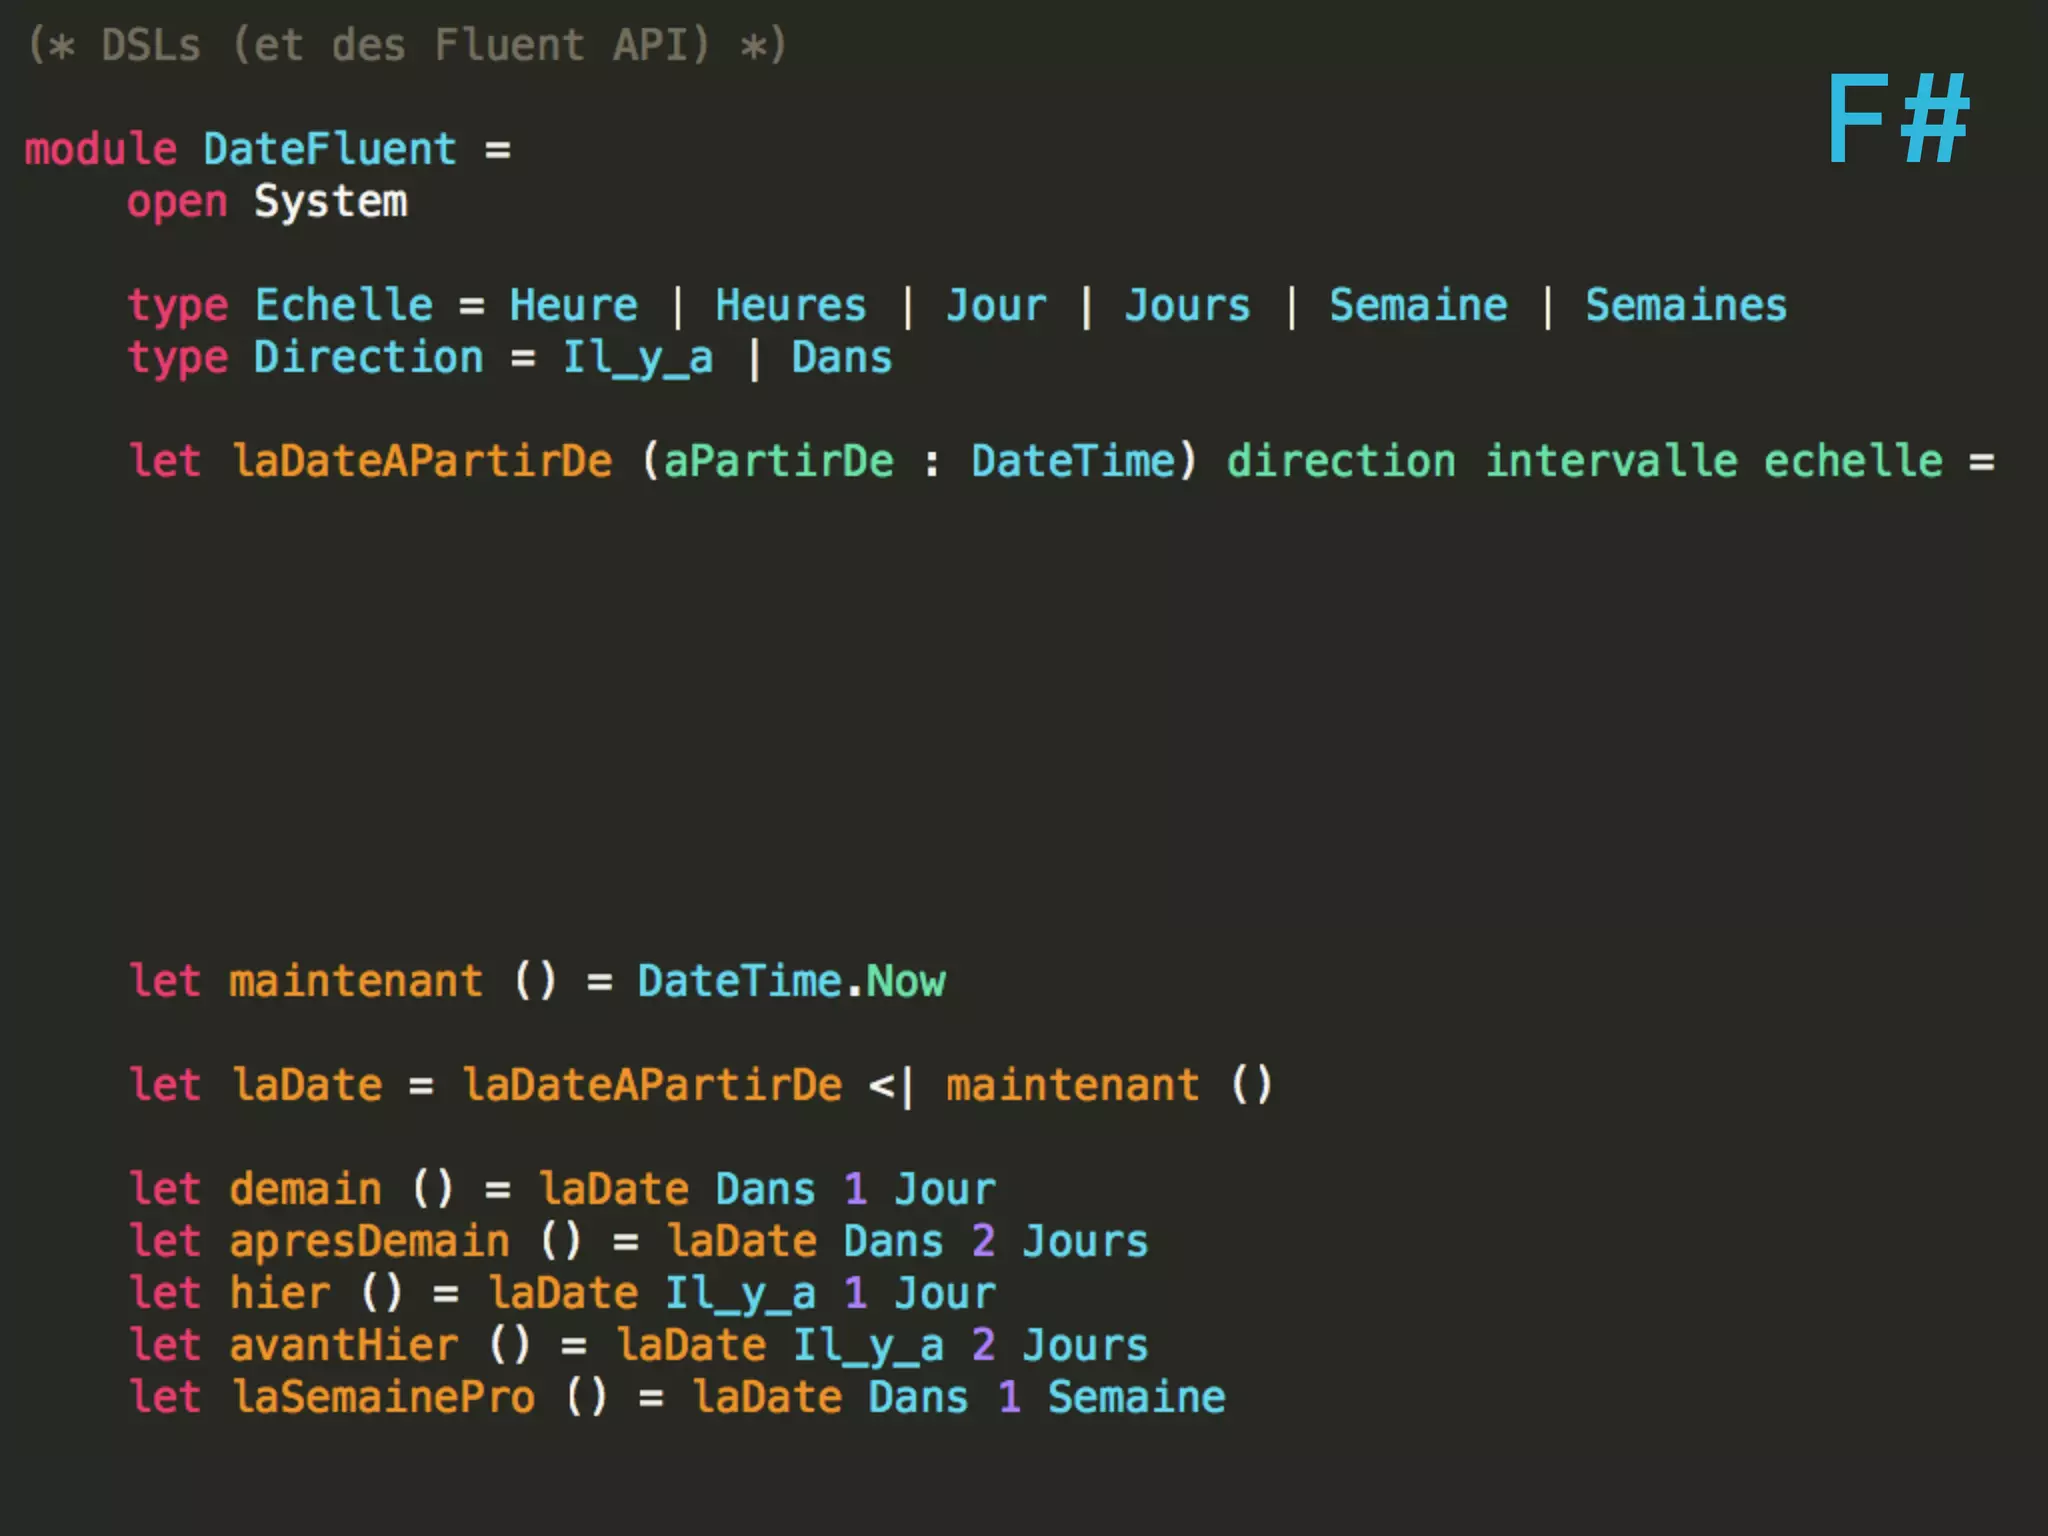Click the laDateAPartirDe function definition name
Viewport: 2048px width, 1536px height.
pyautogui.click(x=421, y=462)
